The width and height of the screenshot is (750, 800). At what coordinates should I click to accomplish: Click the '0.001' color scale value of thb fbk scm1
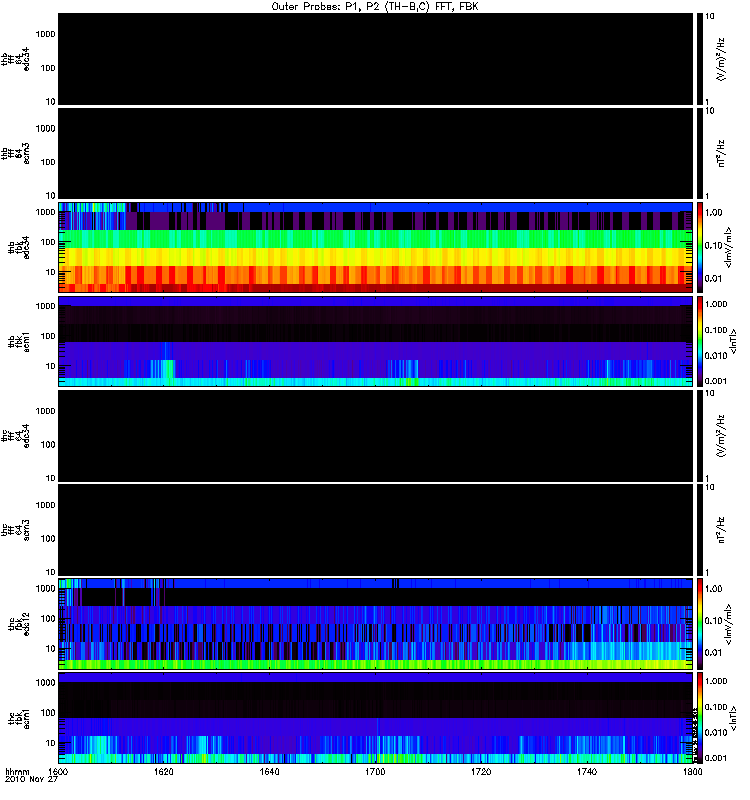coord(715,381)
